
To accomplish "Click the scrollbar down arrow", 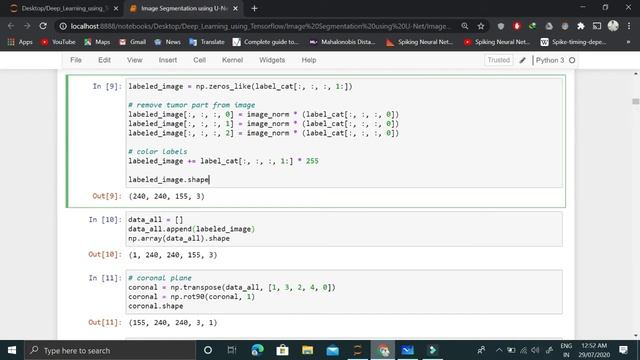I will pos(636,336).
